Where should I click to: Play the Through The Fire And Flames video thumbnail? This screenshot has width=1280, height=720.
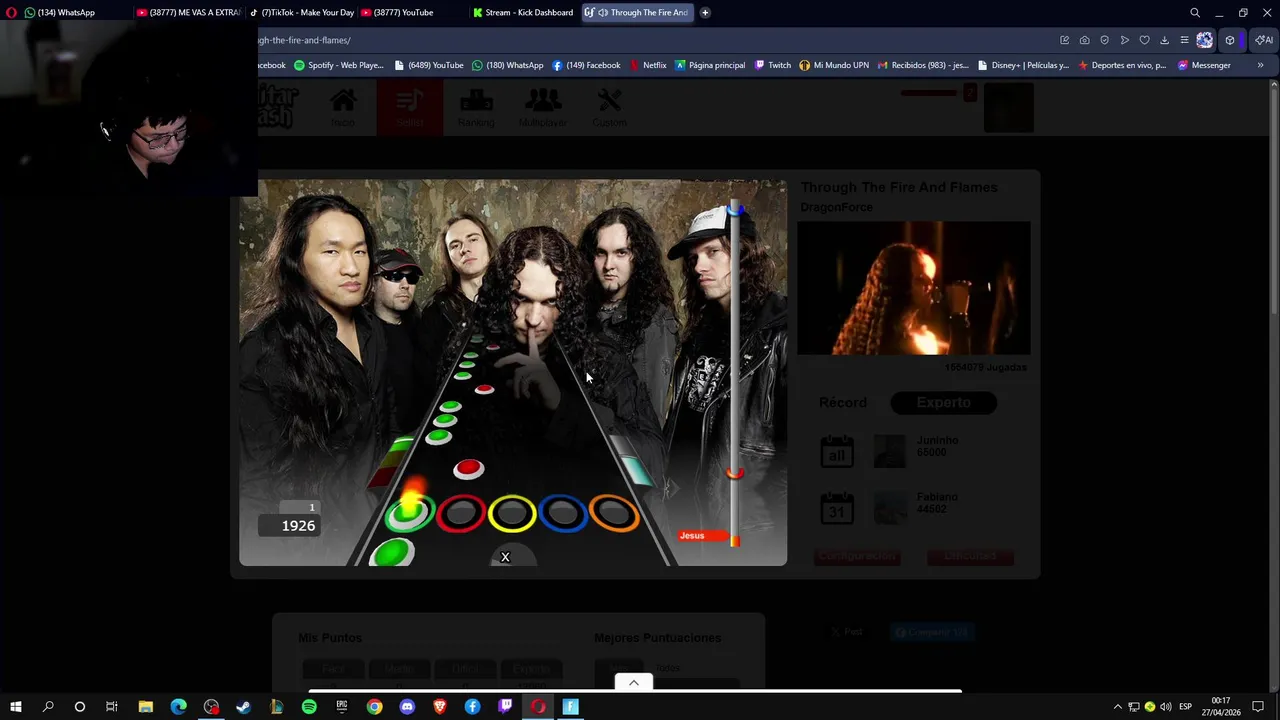click(x=913, y=288)
